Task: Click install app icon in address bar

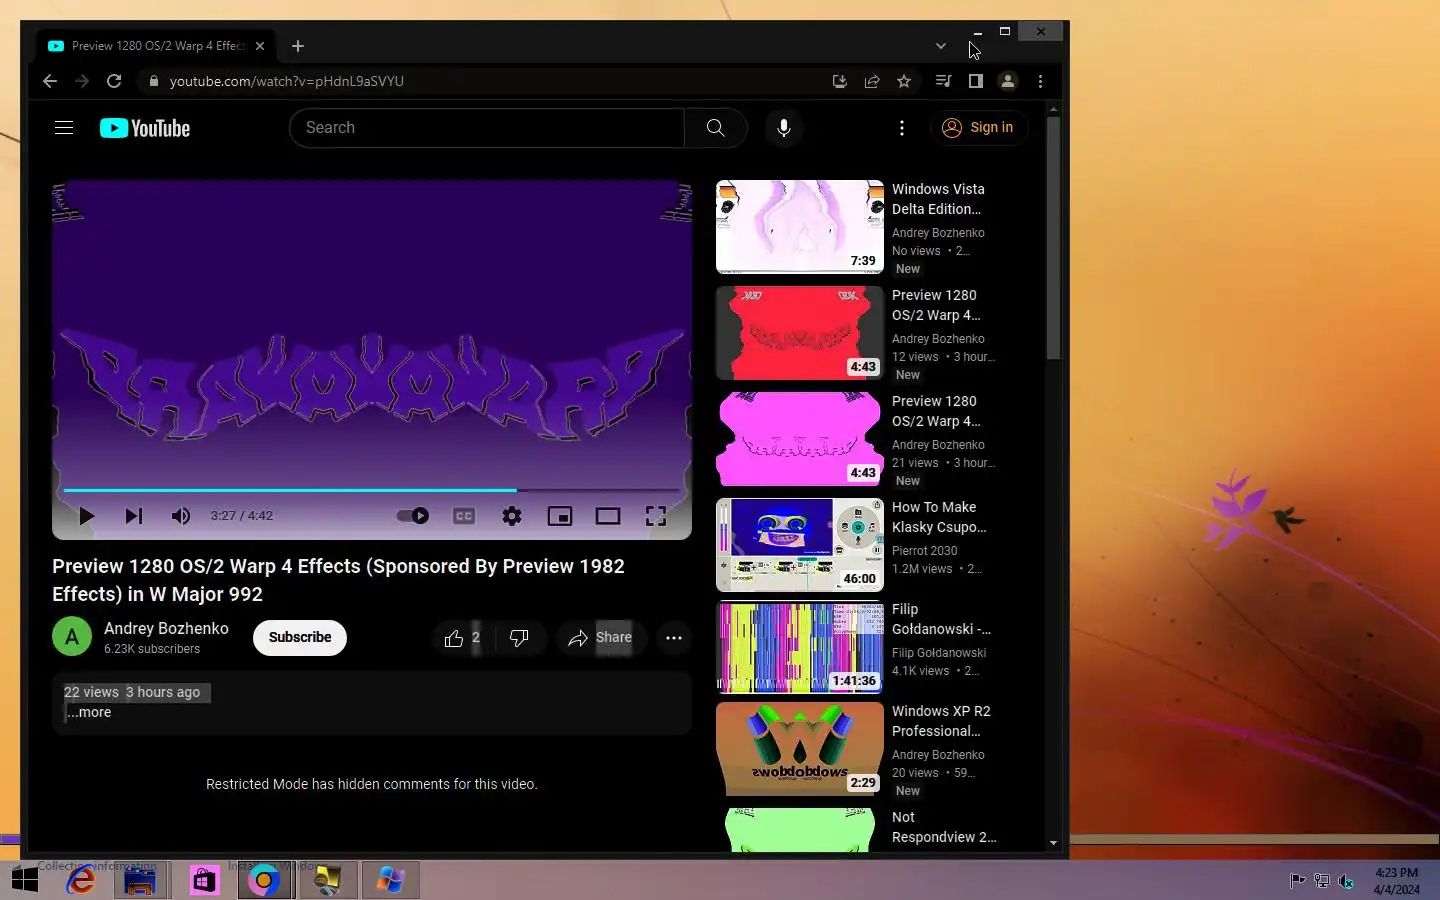Action: (x=840, y=81)
